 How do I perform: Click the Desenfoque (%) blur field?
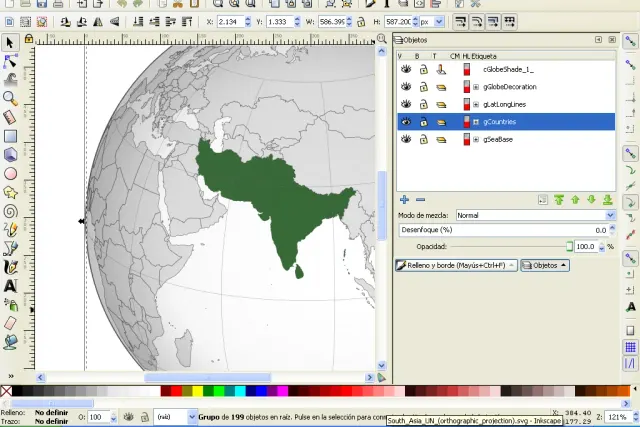click(x=503, y=230)
